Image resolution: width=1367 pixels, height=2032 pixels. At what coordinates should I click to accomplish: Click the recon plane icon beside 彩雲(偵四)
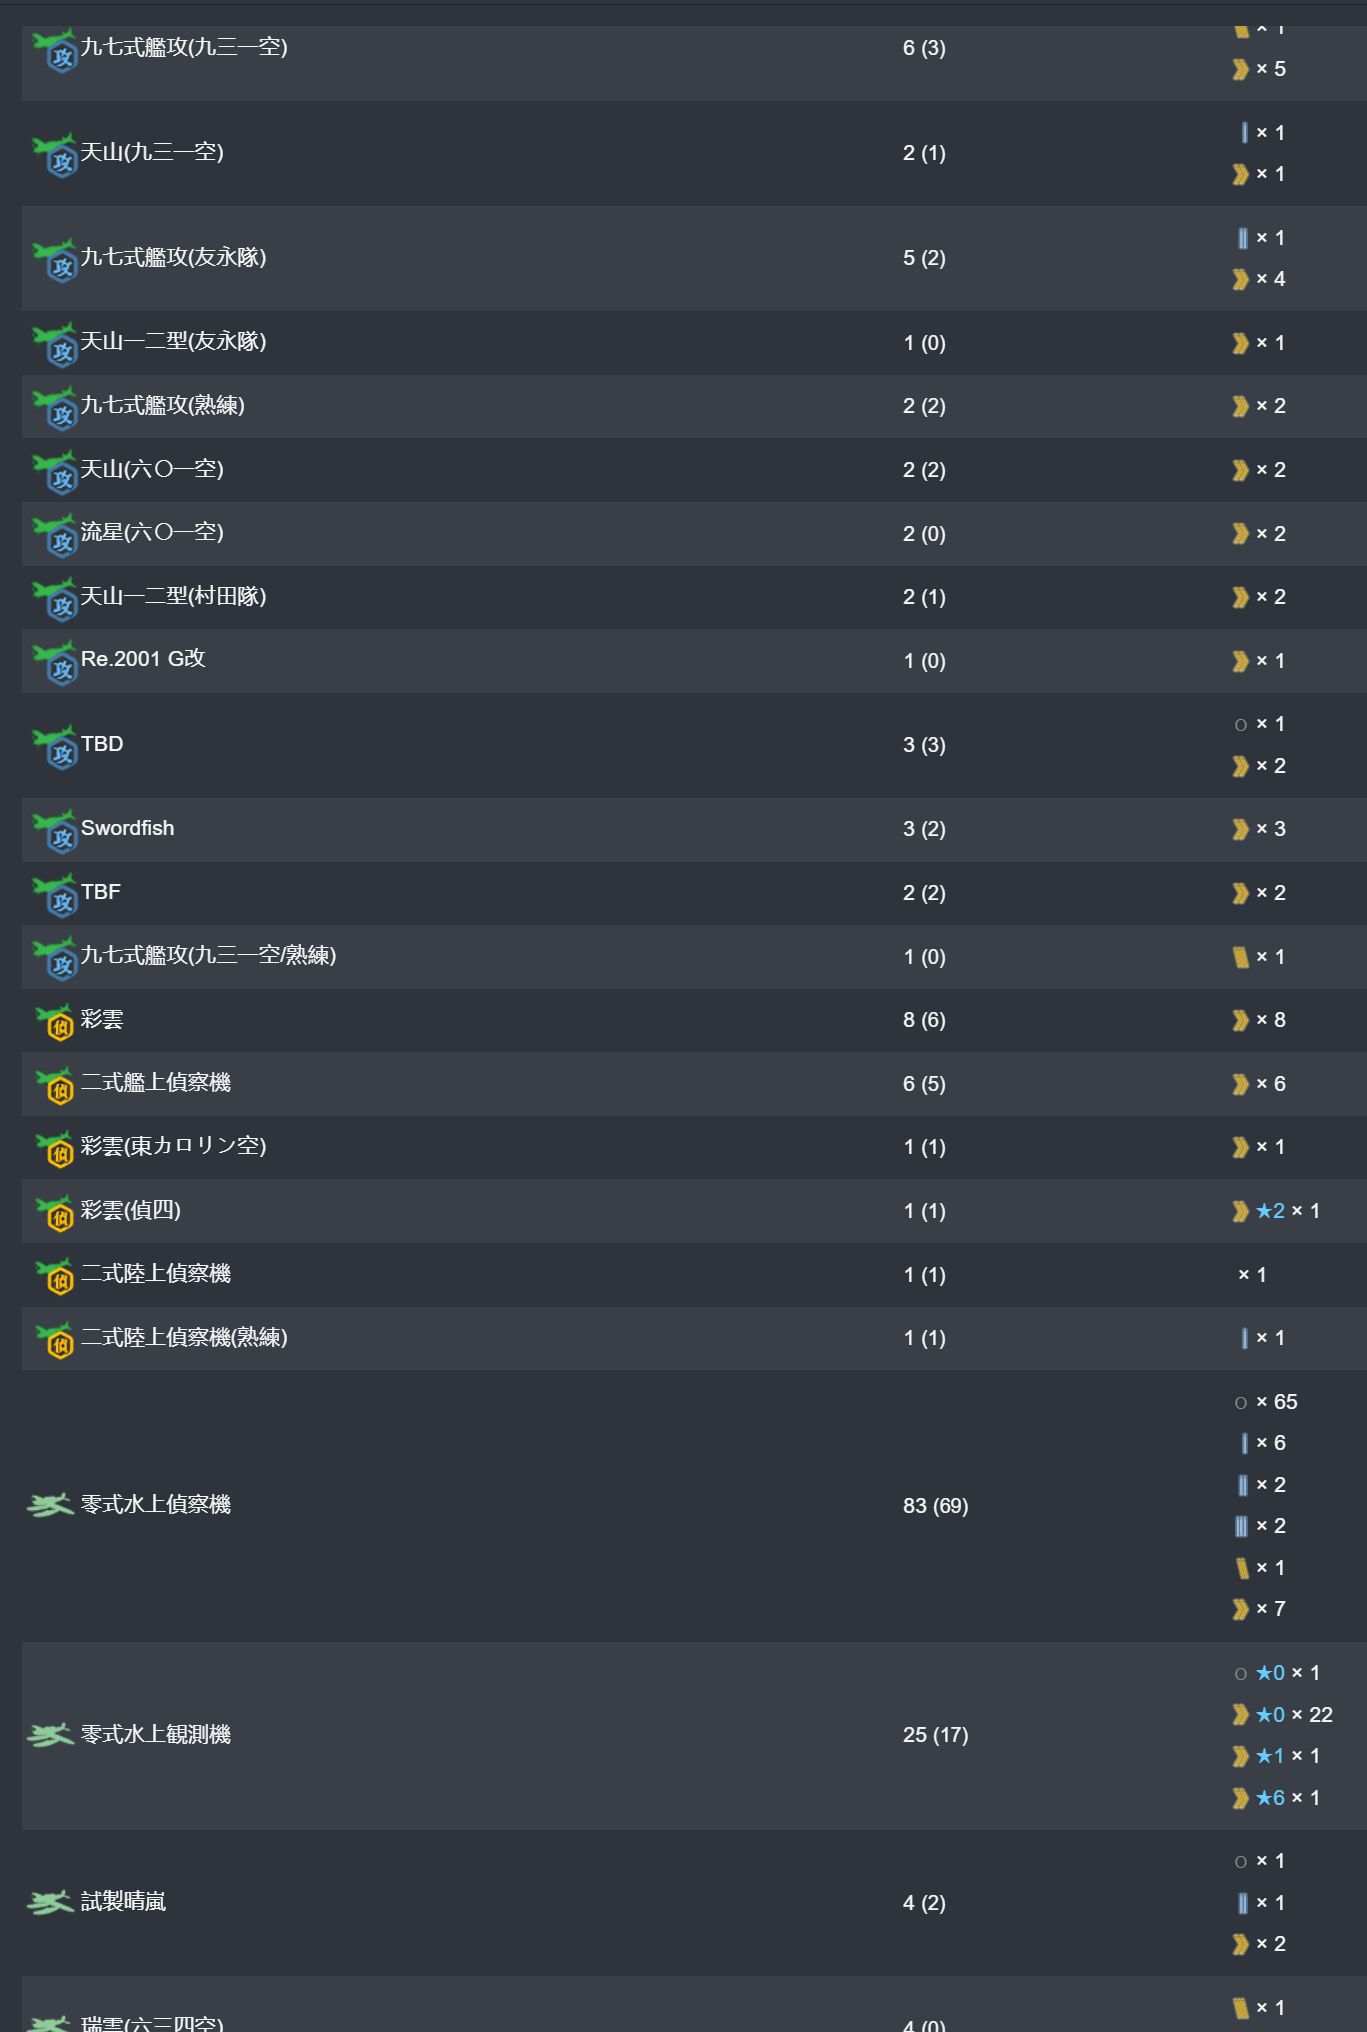pos(54,1213)
